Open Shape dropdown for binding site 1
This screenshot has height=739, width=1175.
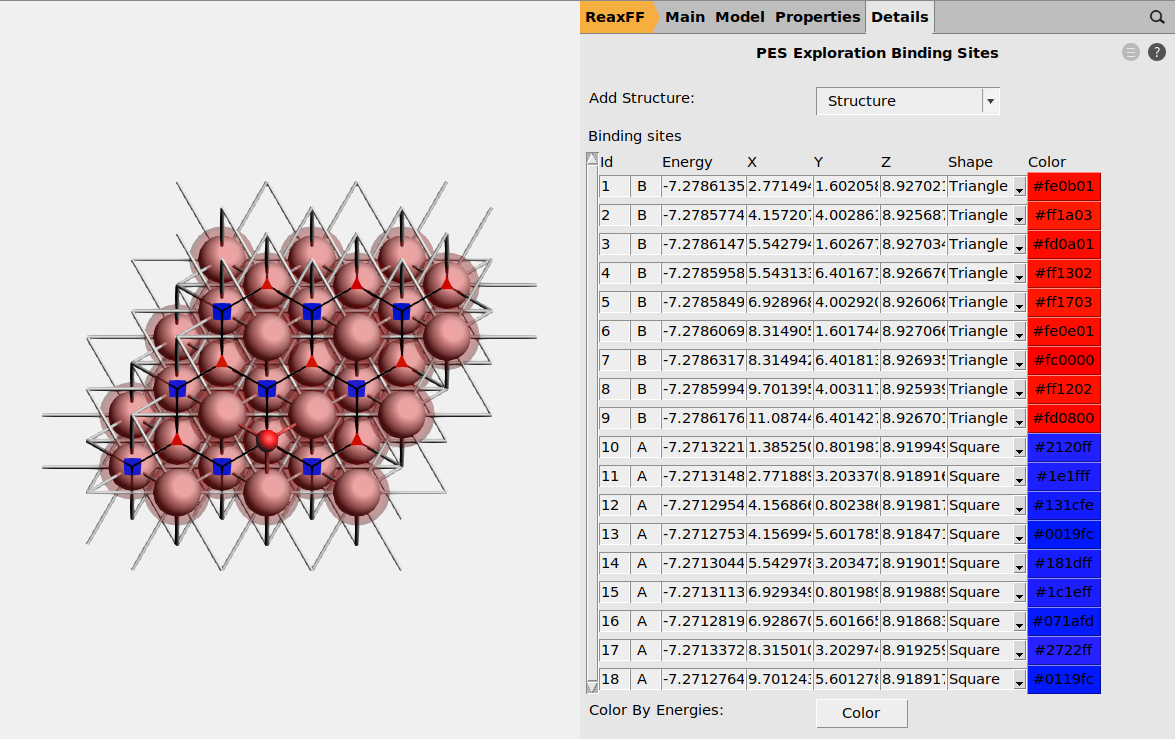(x=1019, y=187)
